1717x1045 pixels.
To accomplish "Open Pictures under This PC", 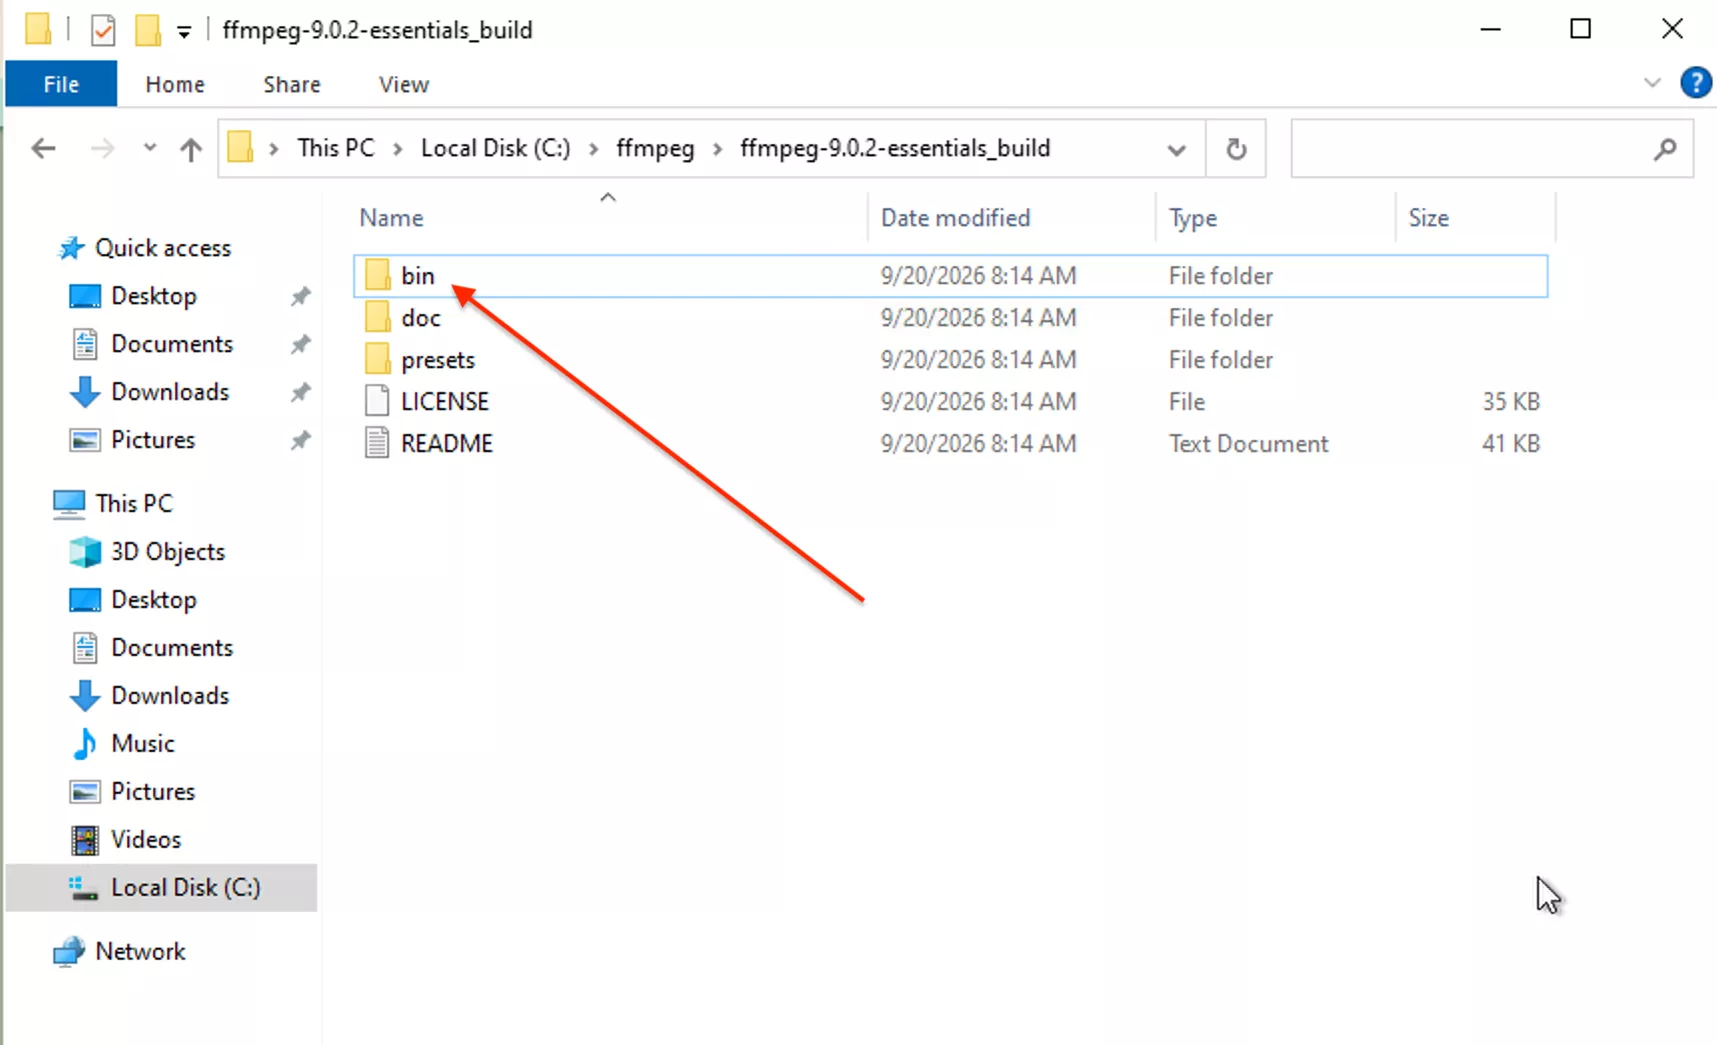I will coord(152,792).
